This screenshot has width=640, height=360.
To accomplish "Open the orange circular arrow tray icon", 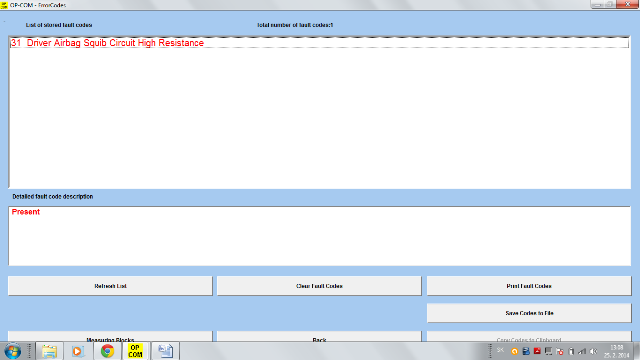I will (x=514, y=351).
